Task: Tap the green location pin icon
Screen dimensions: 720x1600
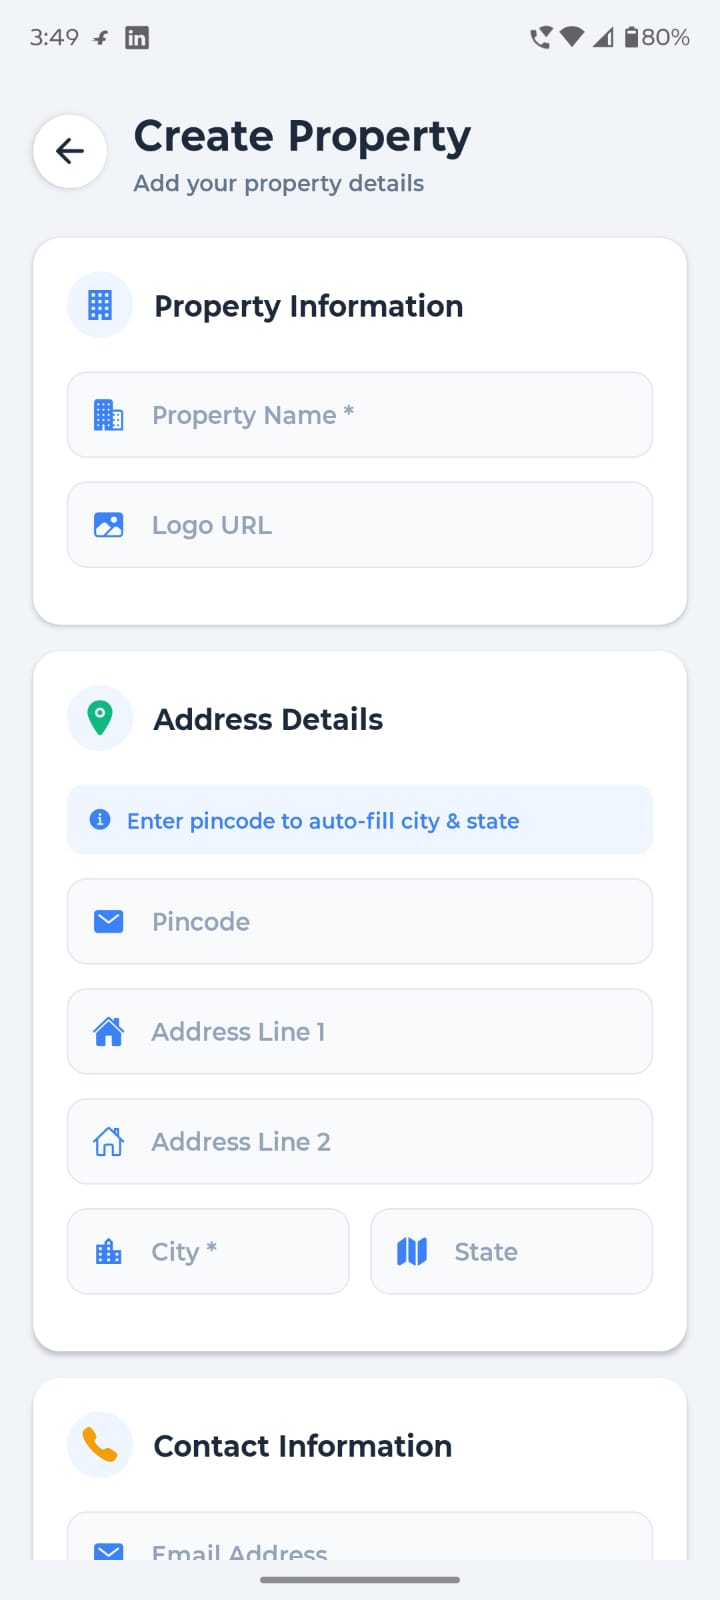Action: pyautogui.click(x=100, y=718)
